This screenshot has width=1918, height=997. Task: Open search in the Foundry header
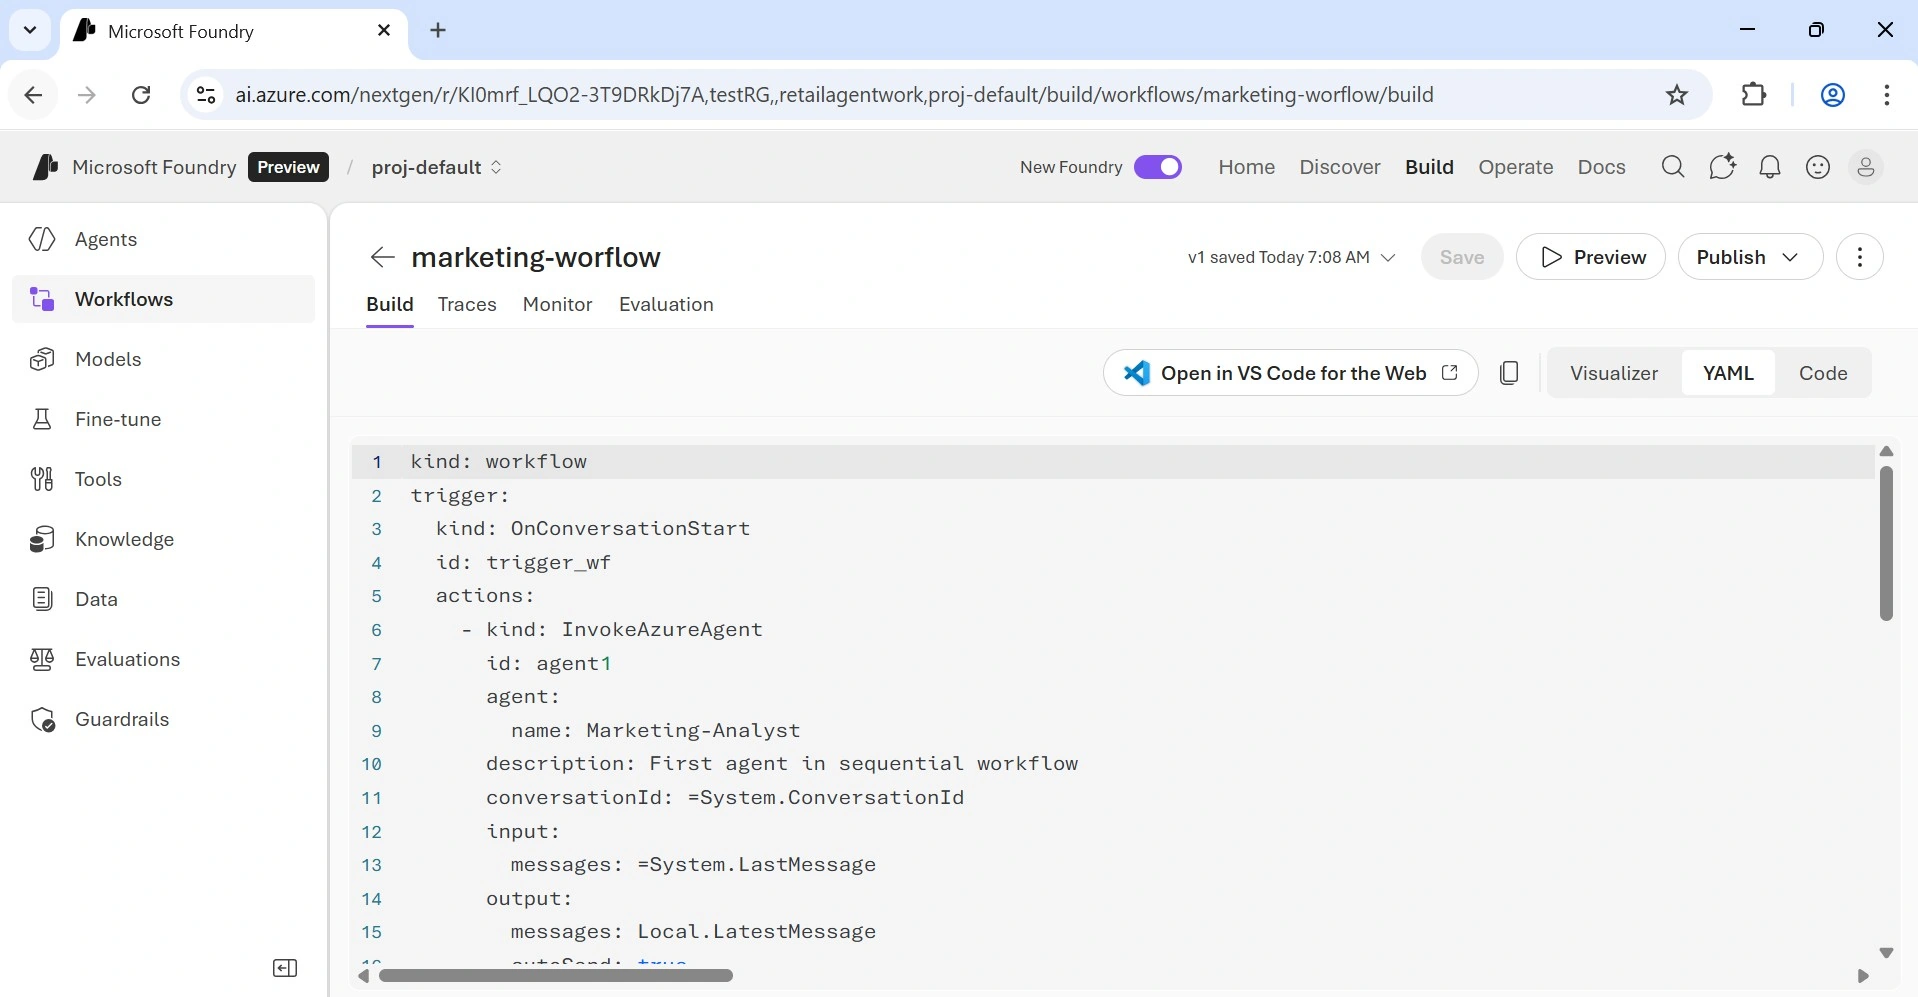1673,167
